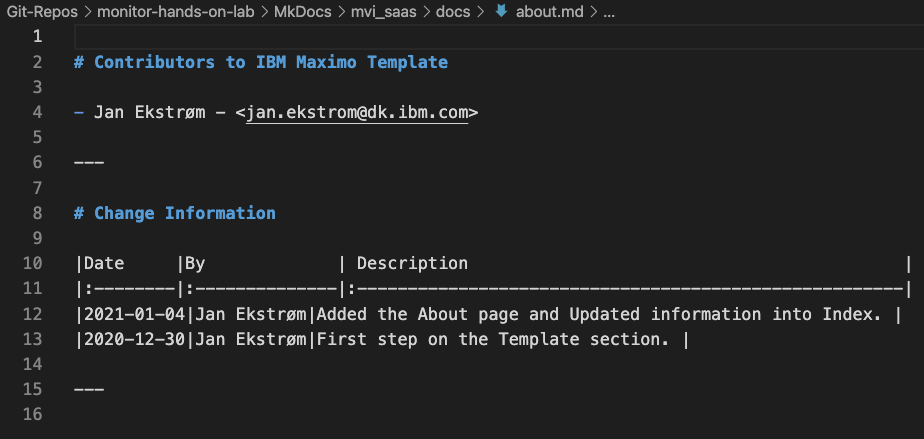Click line number 1 in the gutter
The width and height of the screenshot is (924, 439).
click(x=37, y=37)
